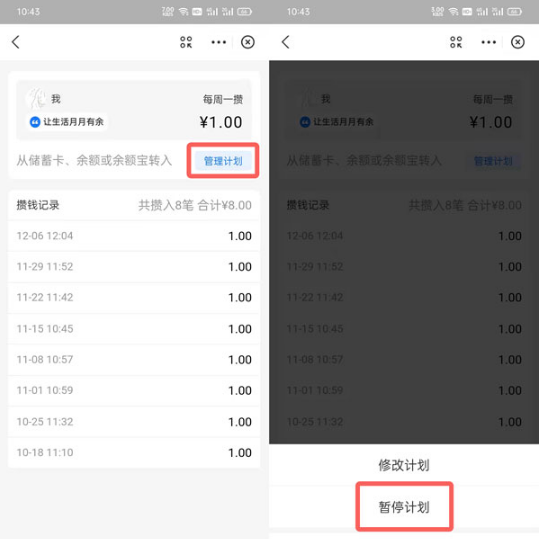The image size is (539, 539).
Task: Open record 12-06 12:04 in left screen
Action: pos(134,236)
